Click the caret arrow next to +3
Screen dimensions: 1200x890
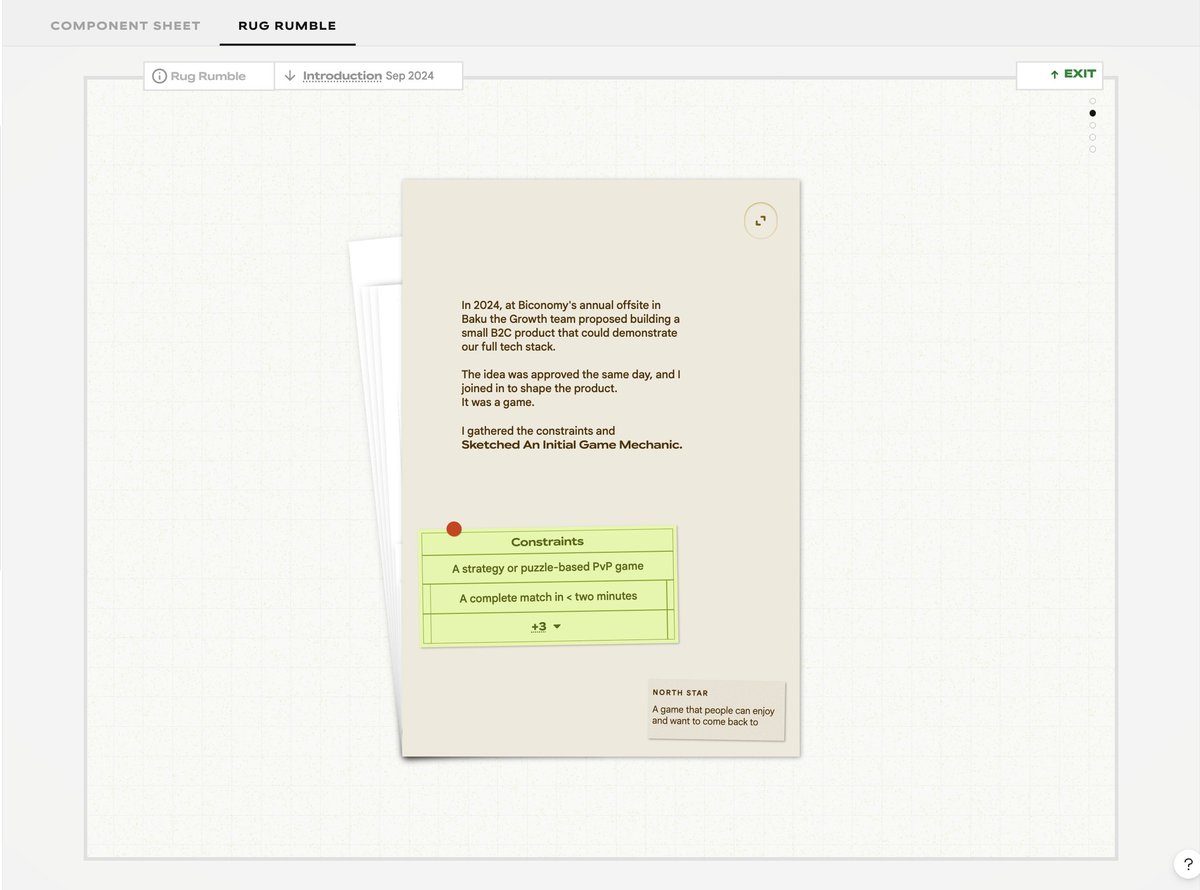(x=557, y=627)
